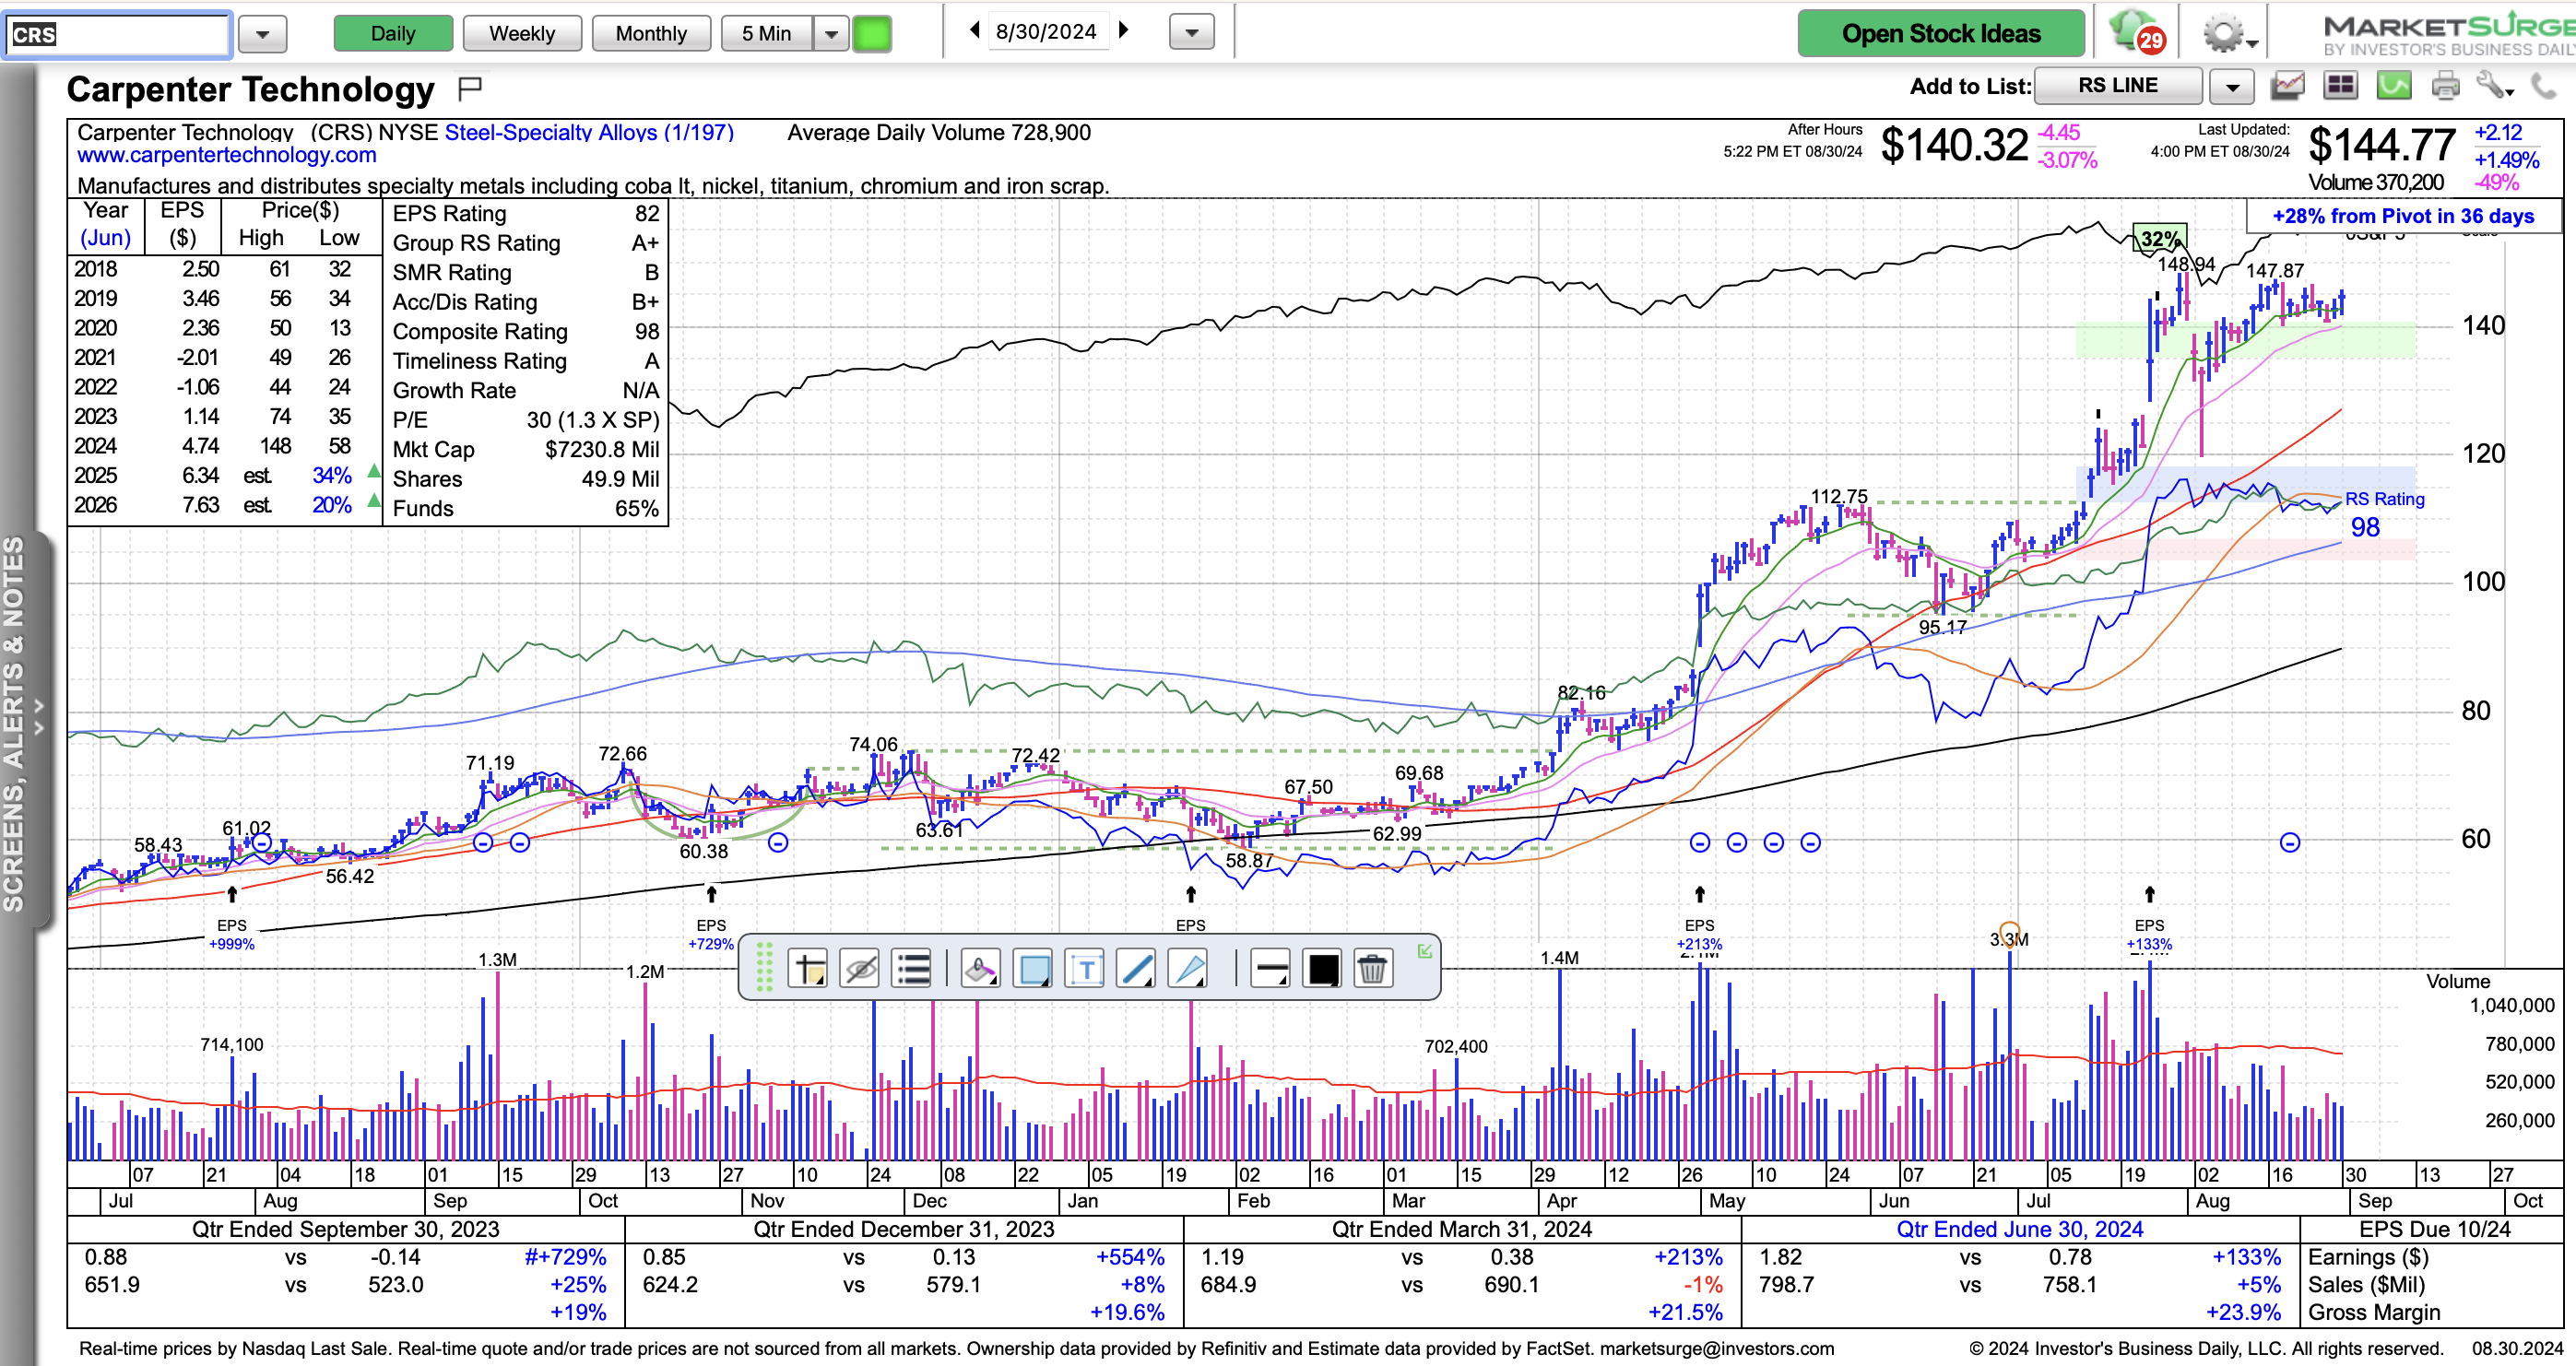This screenshot has height=1366, width=2576.
Task: Toggle hide drawings eye icon
Action: click(x=860, y=968)
